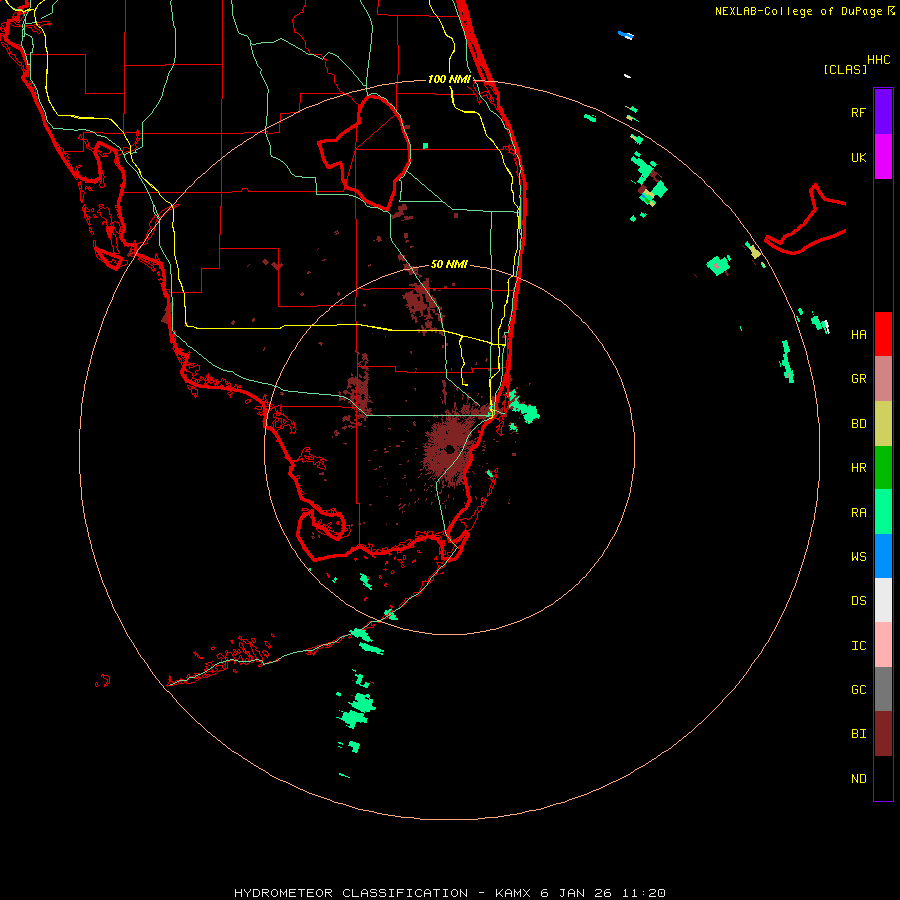Click the red HA color swatch
The width and height of the screenshot is (900, 900).
click(x=883, y=334)
